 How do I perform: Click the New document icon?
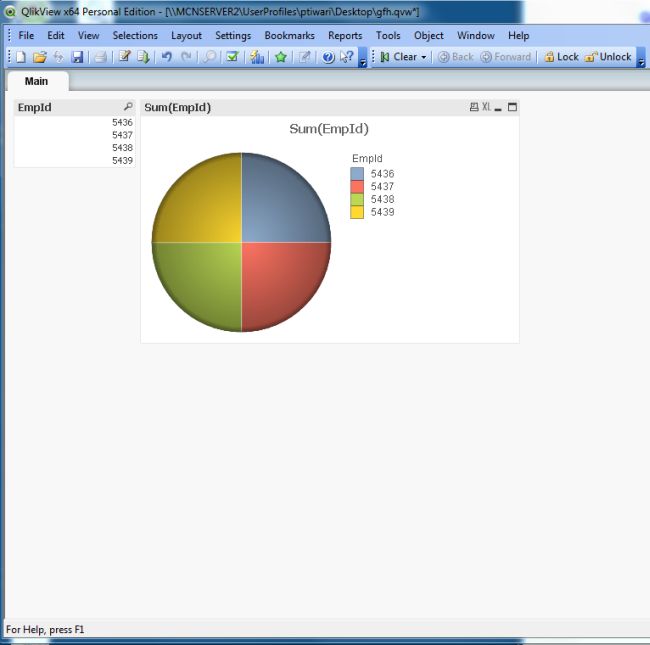(20, 57)
